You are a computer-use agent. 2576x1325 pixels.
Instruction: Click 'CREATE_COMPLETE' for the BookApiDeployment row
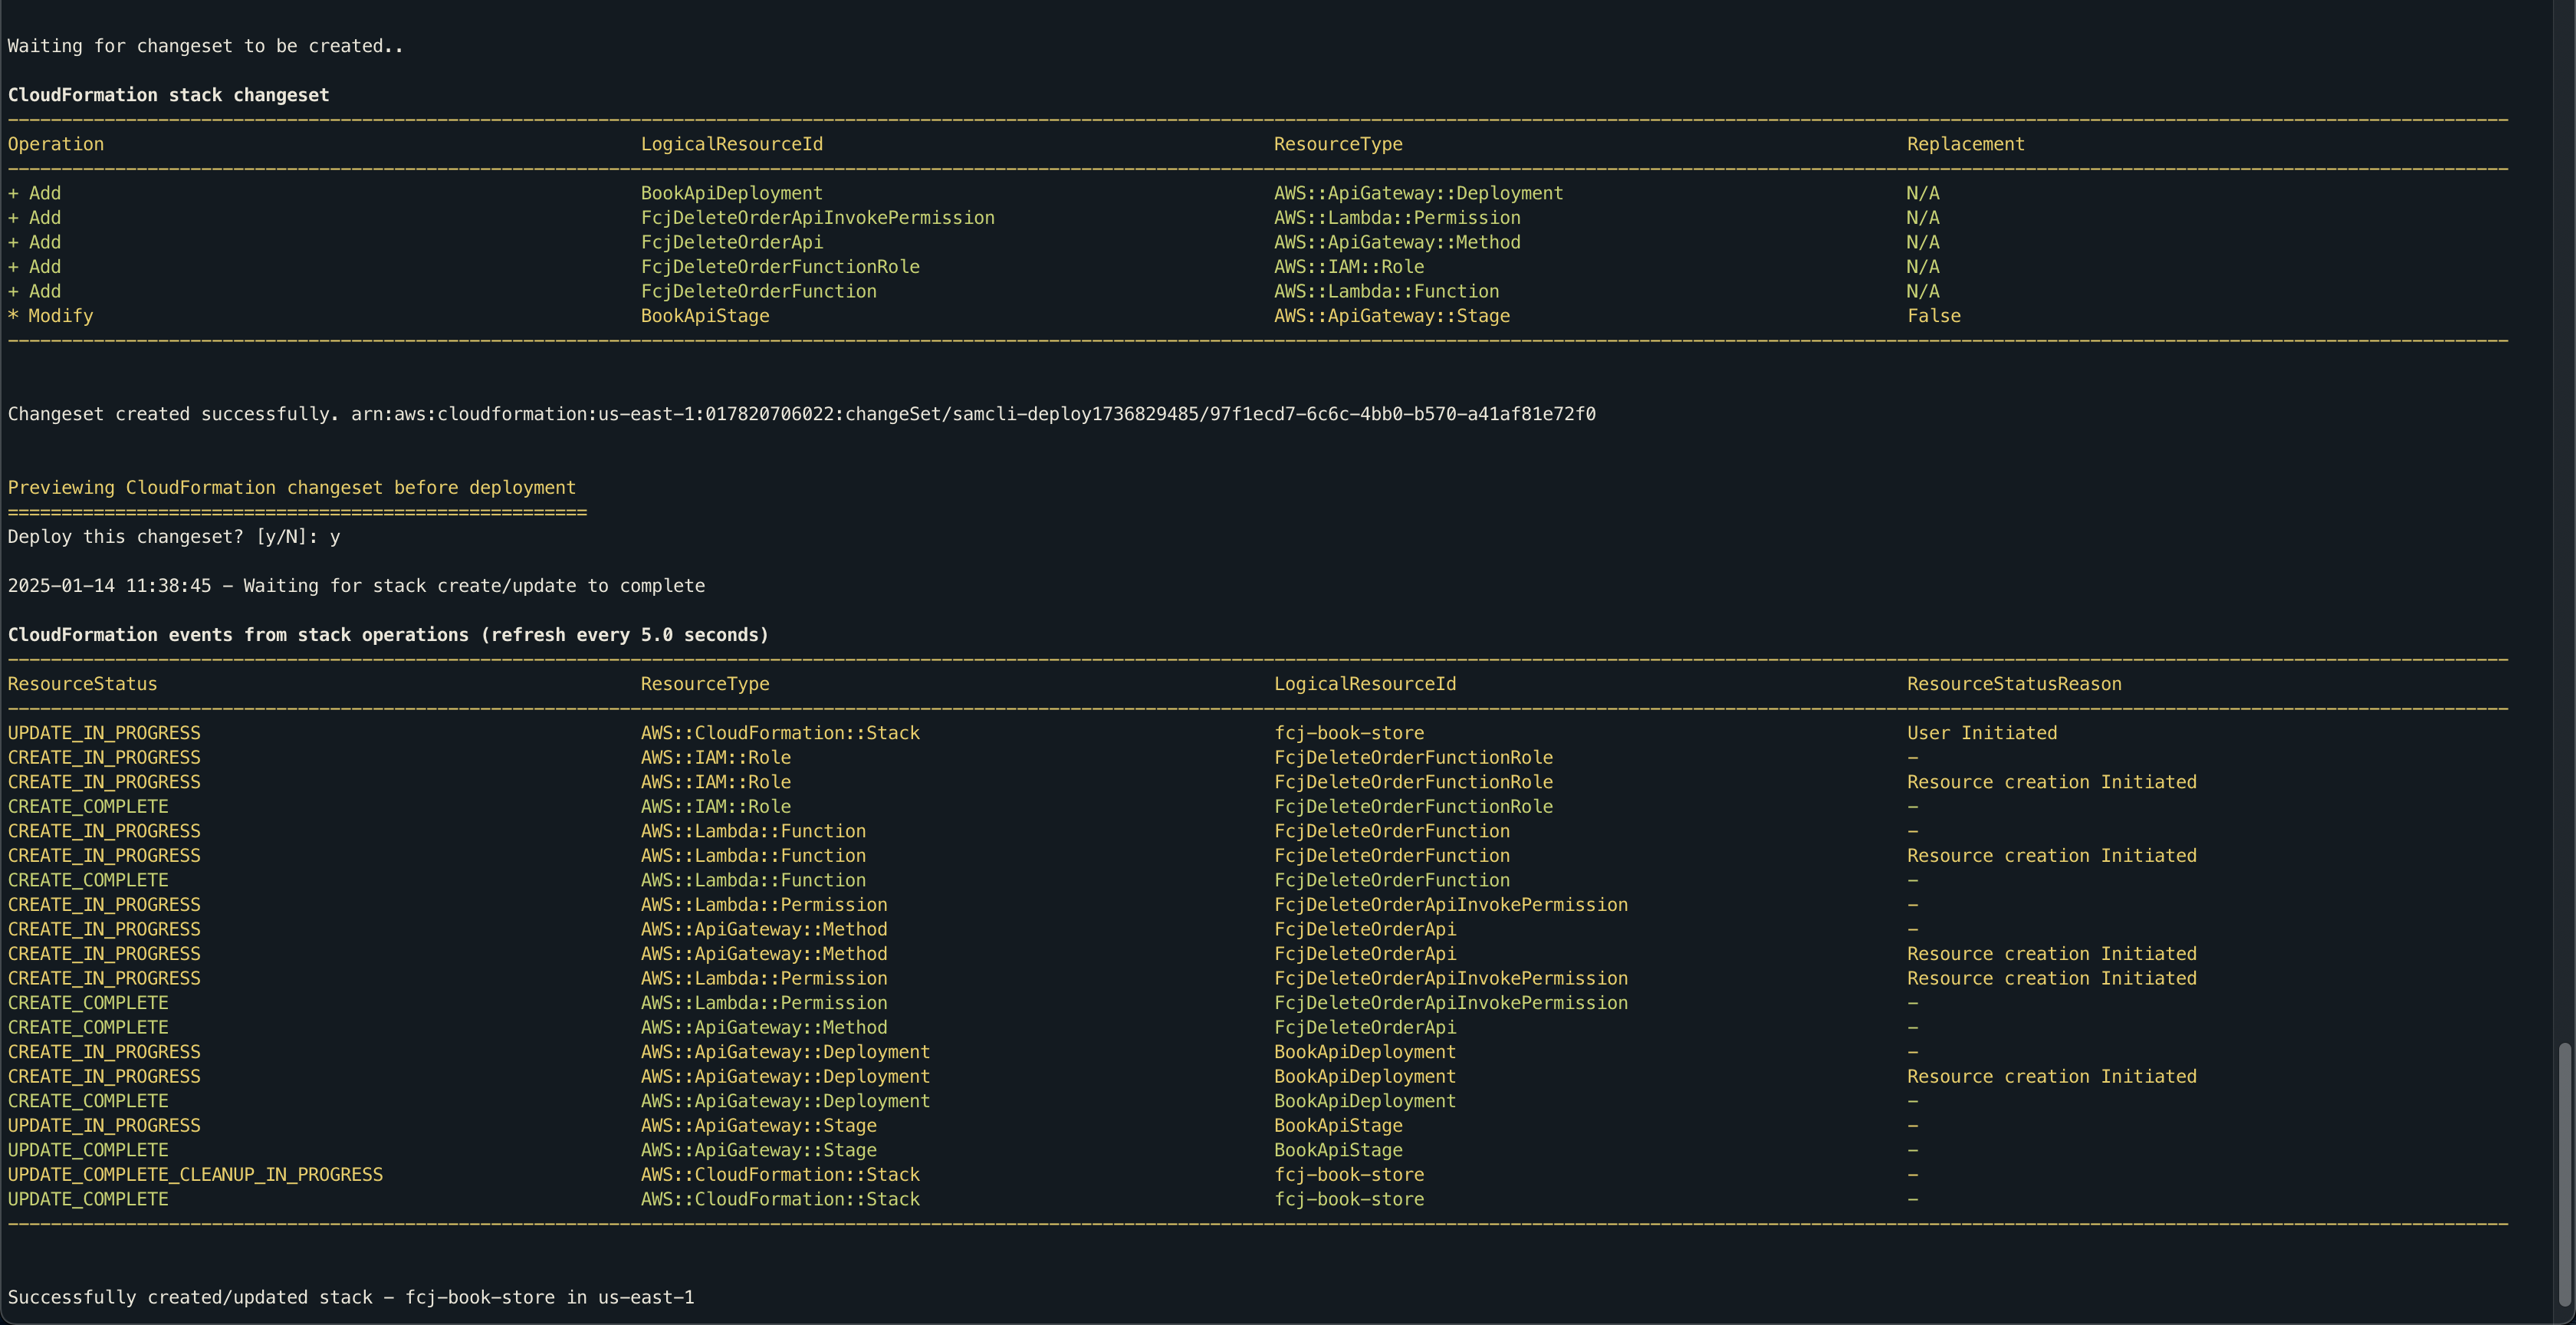(88, 1101)
